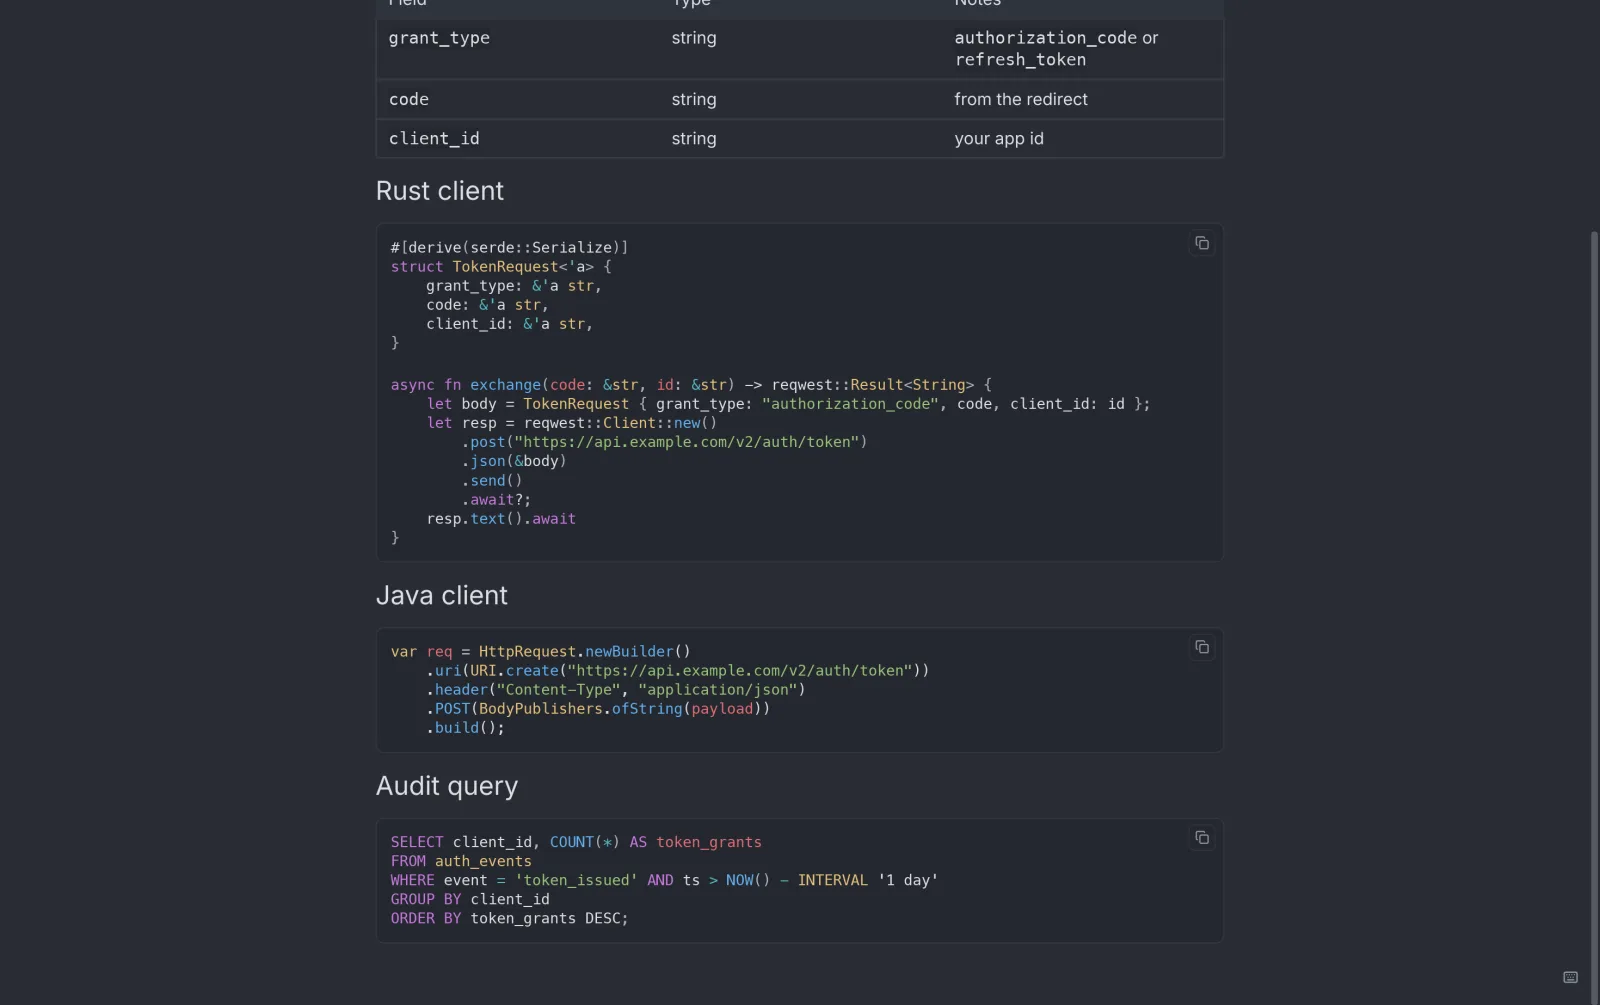Click the '.header("Content-Type"' line
Screen dimensions: 1600x1005
point(616,690)
